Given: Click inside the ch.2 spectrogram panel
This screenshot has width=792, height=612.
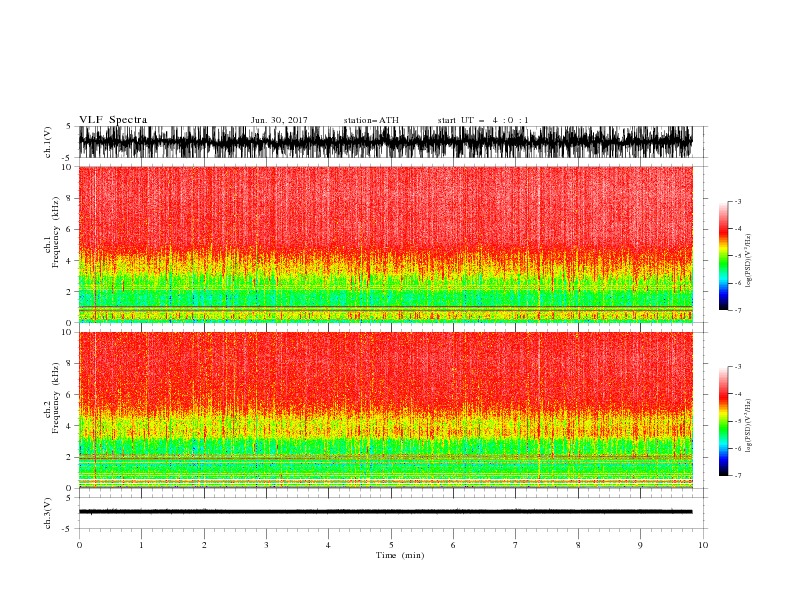Looking at the screenshot, I should [x=385, y=410].
